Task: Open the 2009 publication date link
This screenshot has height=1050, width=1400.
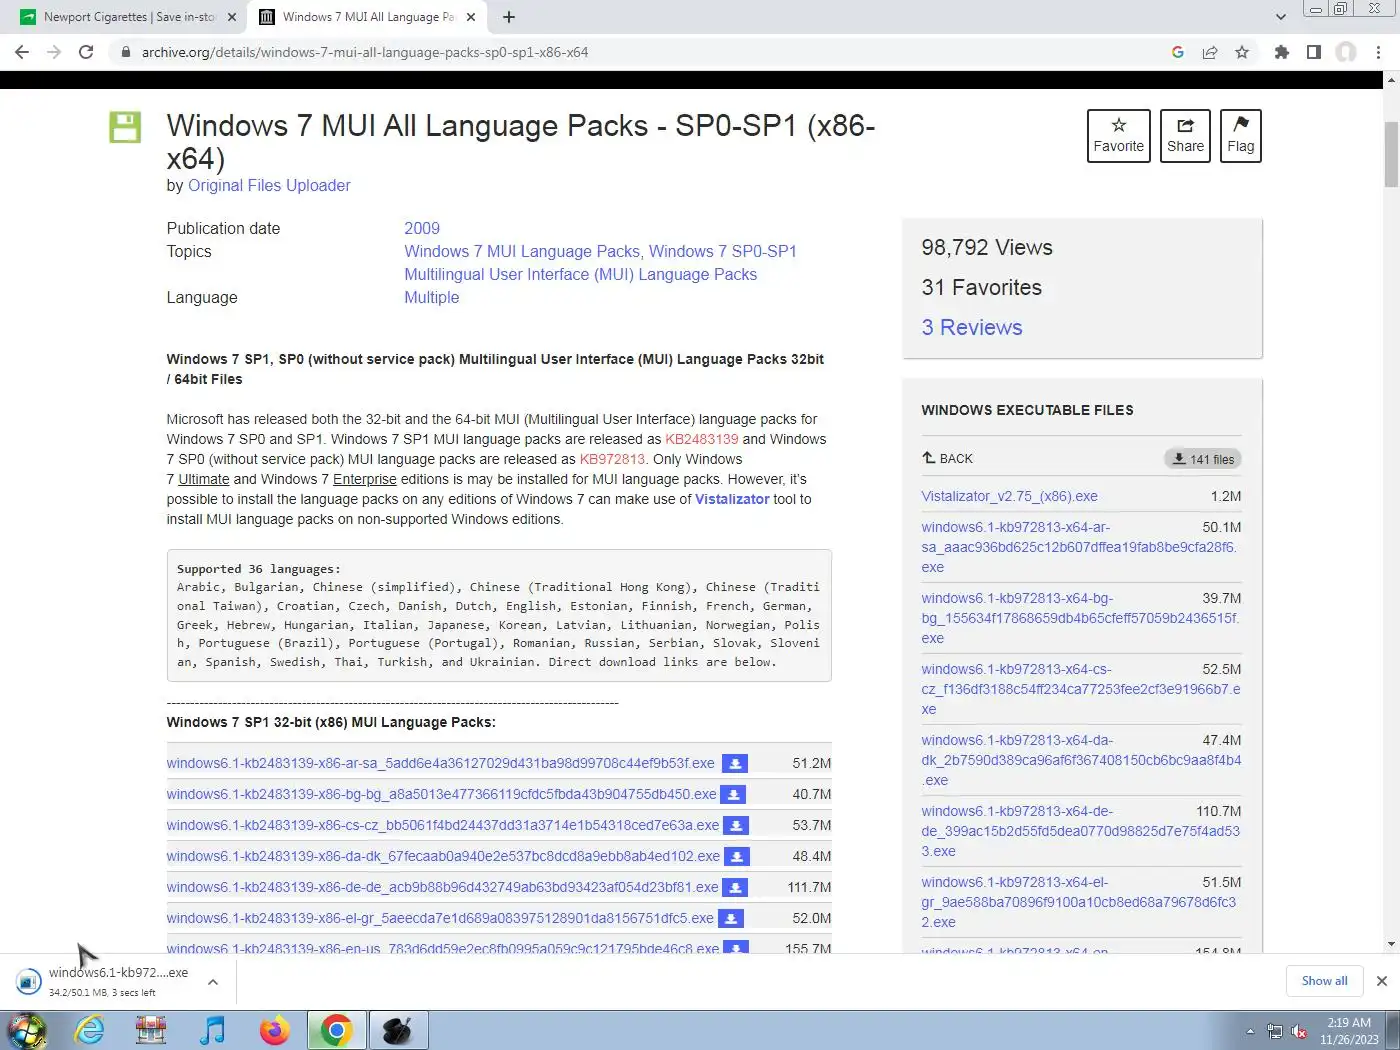Action: point(422,228)
